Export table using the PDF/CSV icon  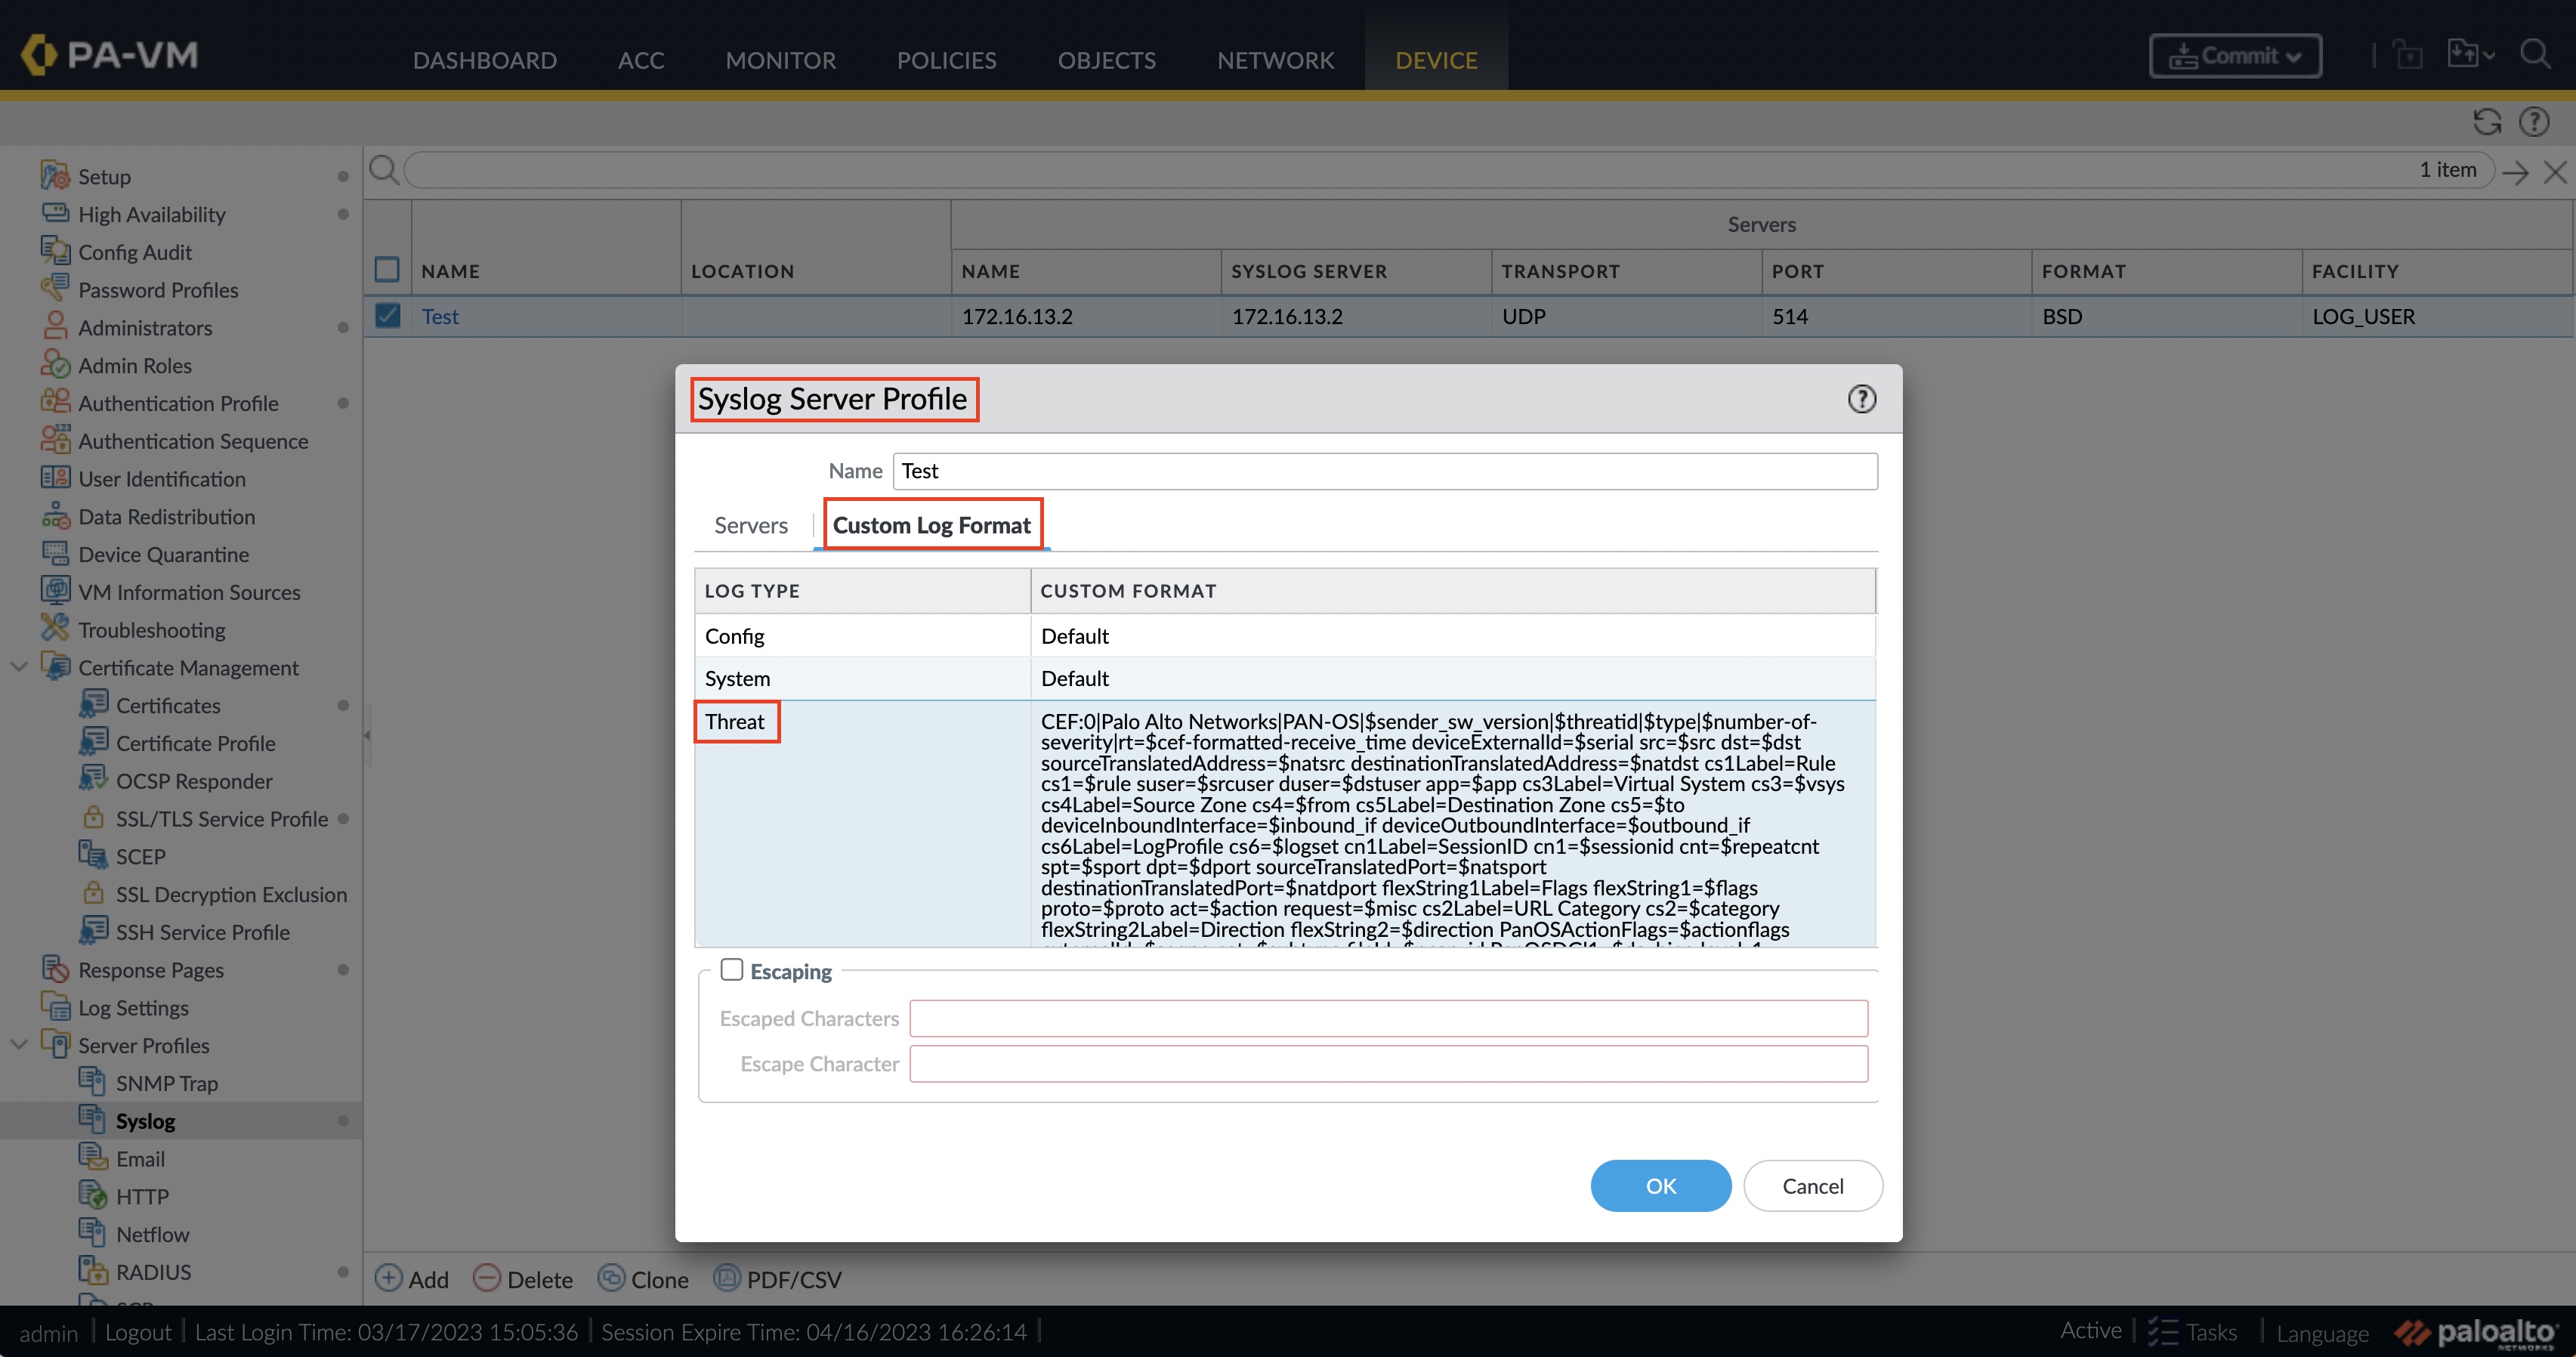pyautogui.click(x=727, y=1278)
